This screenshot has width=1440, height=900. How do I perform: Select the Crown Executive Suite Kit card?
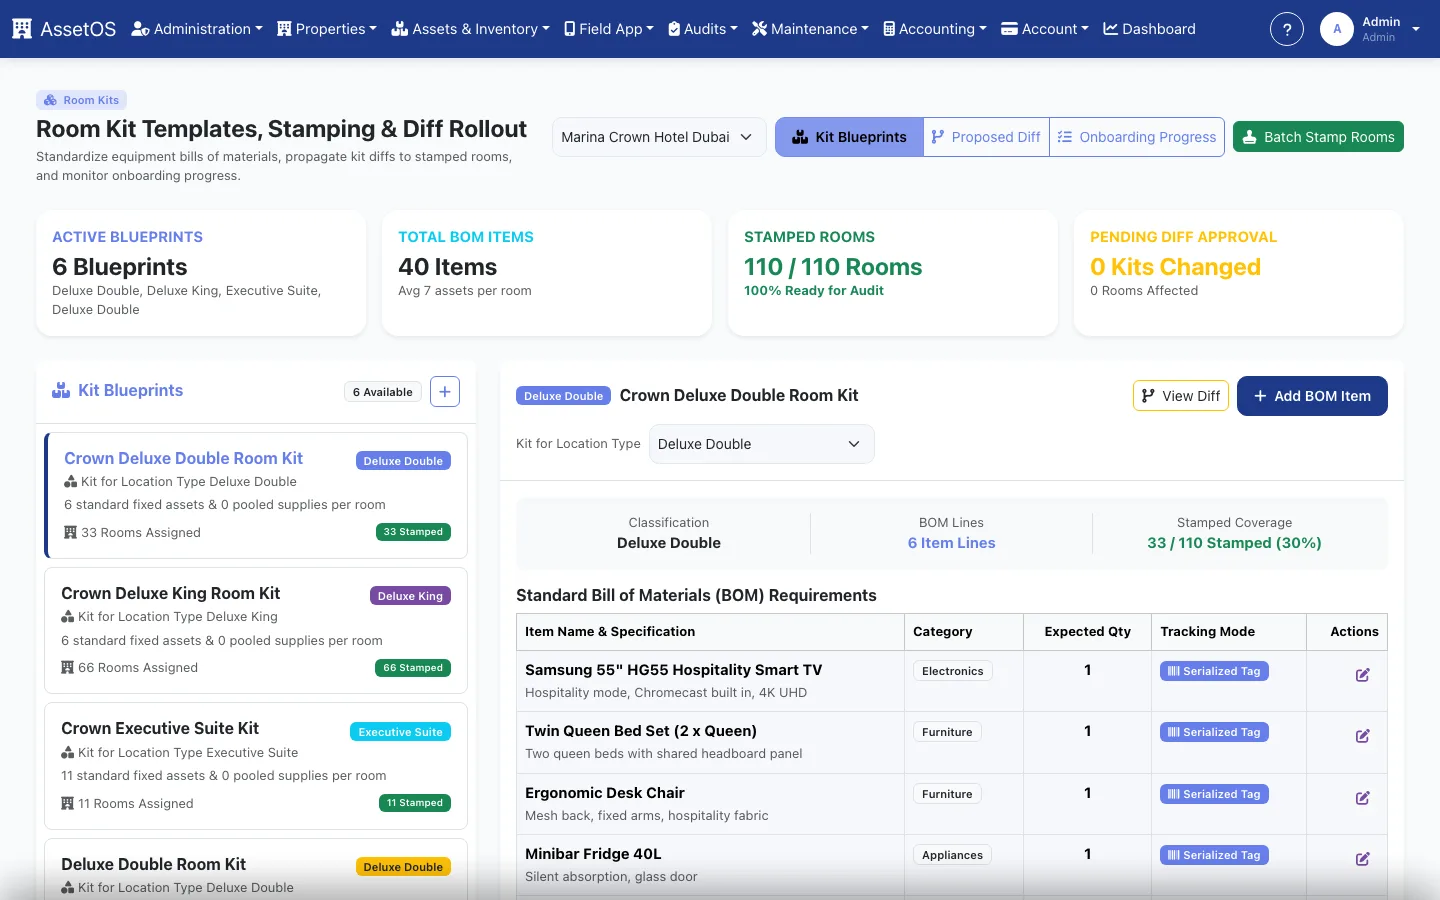[x=256, y=766]
